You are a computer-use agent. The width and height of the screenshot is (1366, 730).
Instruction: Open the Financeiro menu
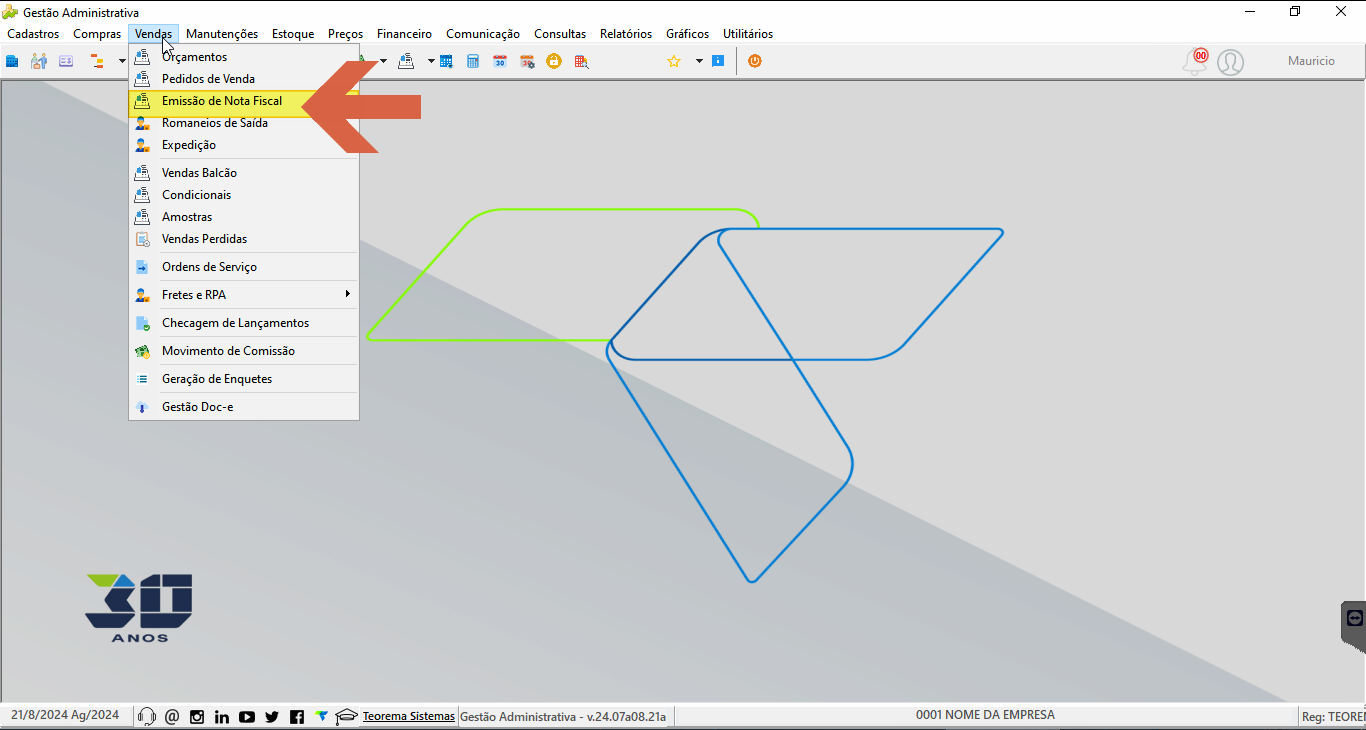point(404,34)
